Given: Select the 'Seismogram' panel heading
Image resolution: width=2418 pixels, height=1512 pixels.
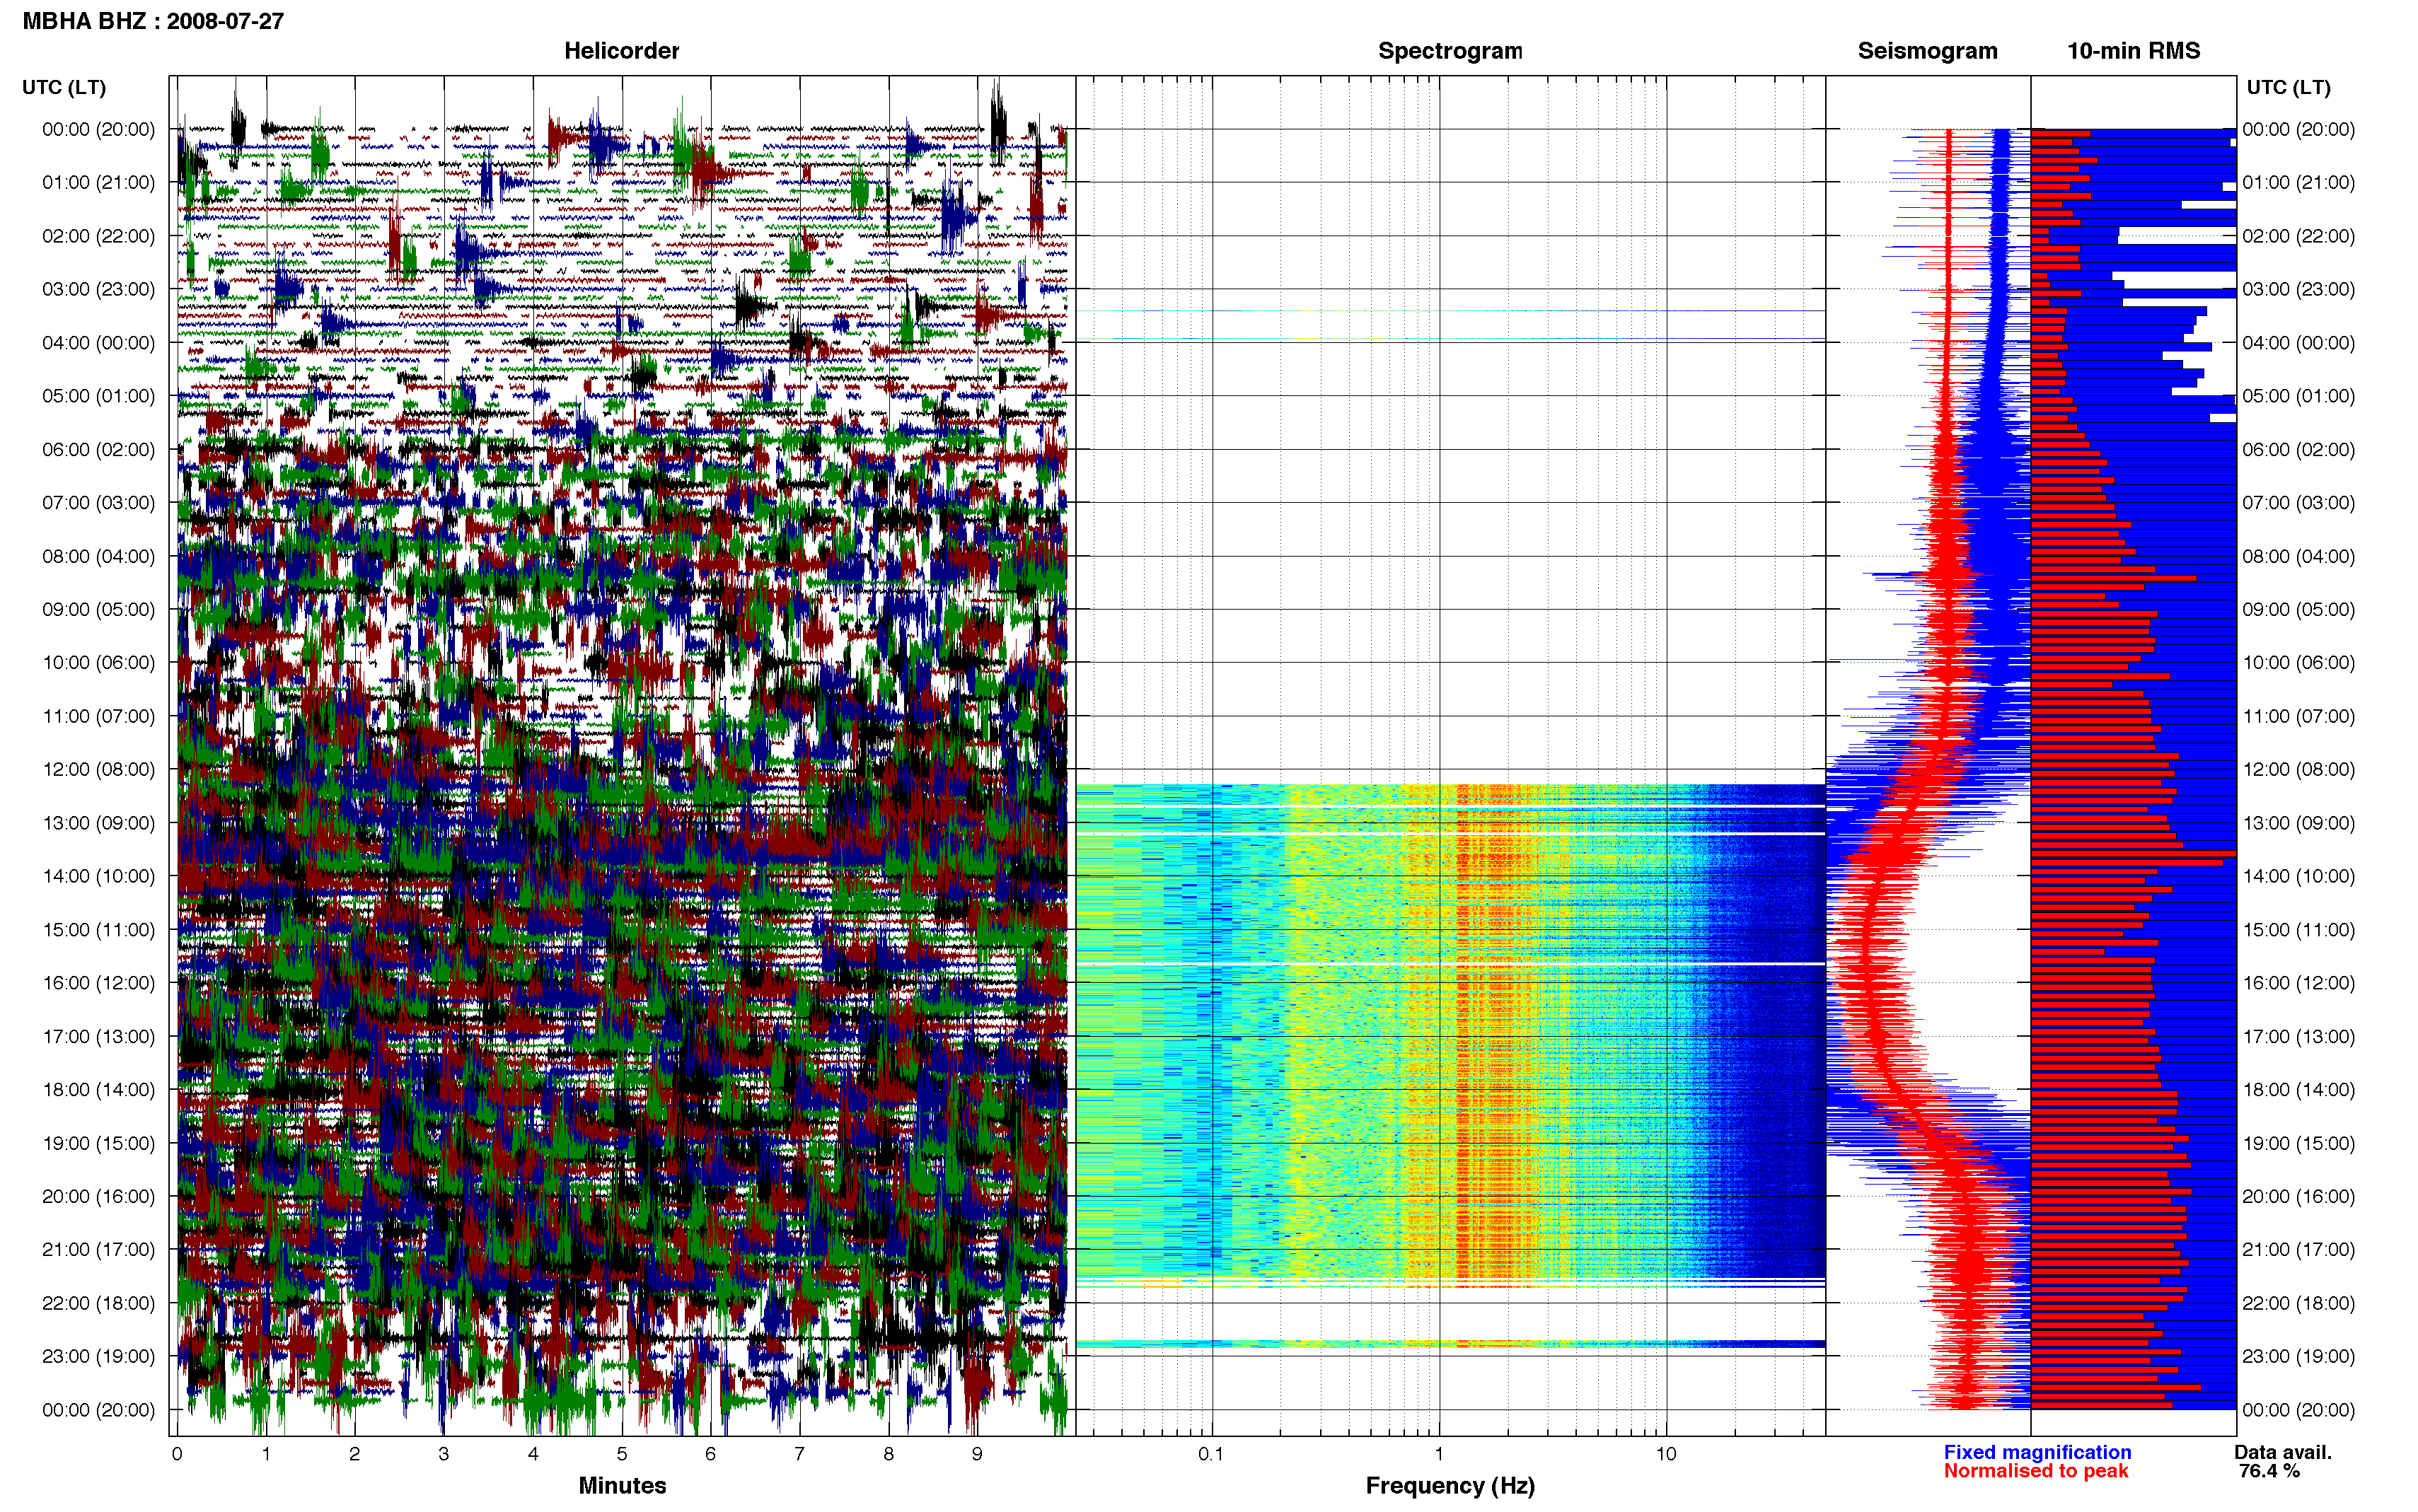Looking at the screenshot, I should (1927, 51).
